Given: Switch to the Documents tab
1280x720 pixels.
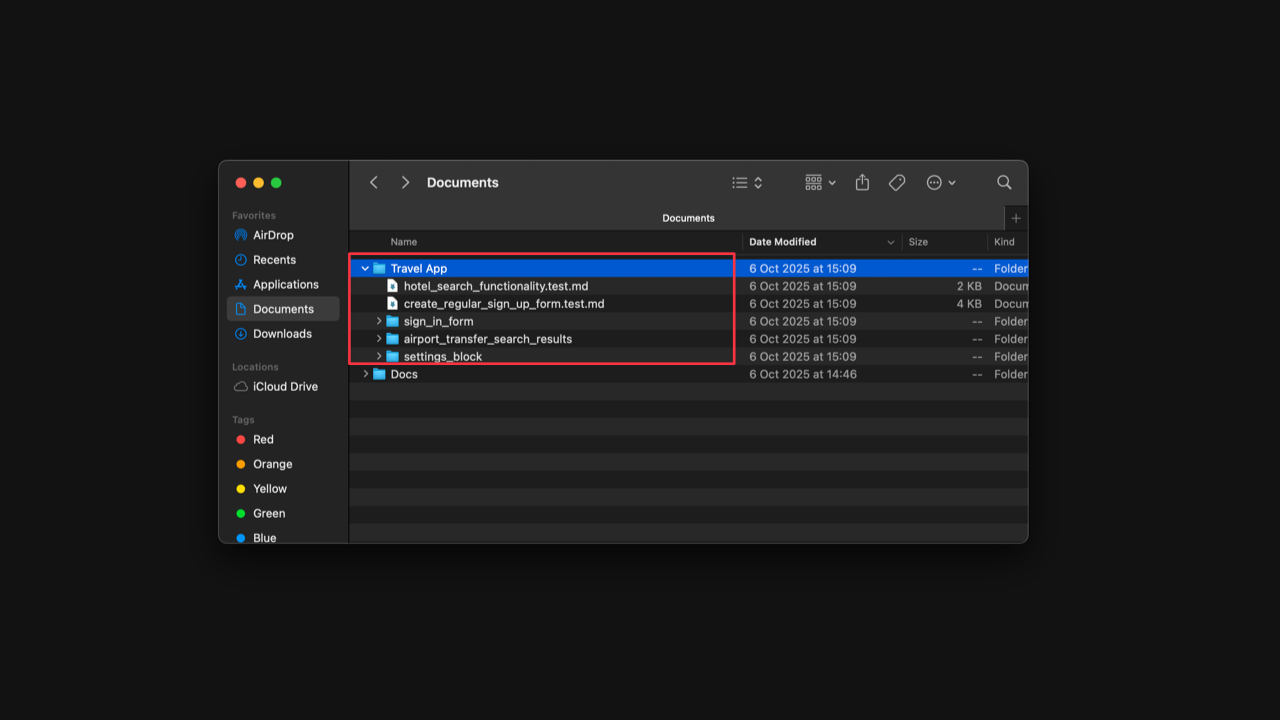Looking at the screenshot, I should coord(688,217).
